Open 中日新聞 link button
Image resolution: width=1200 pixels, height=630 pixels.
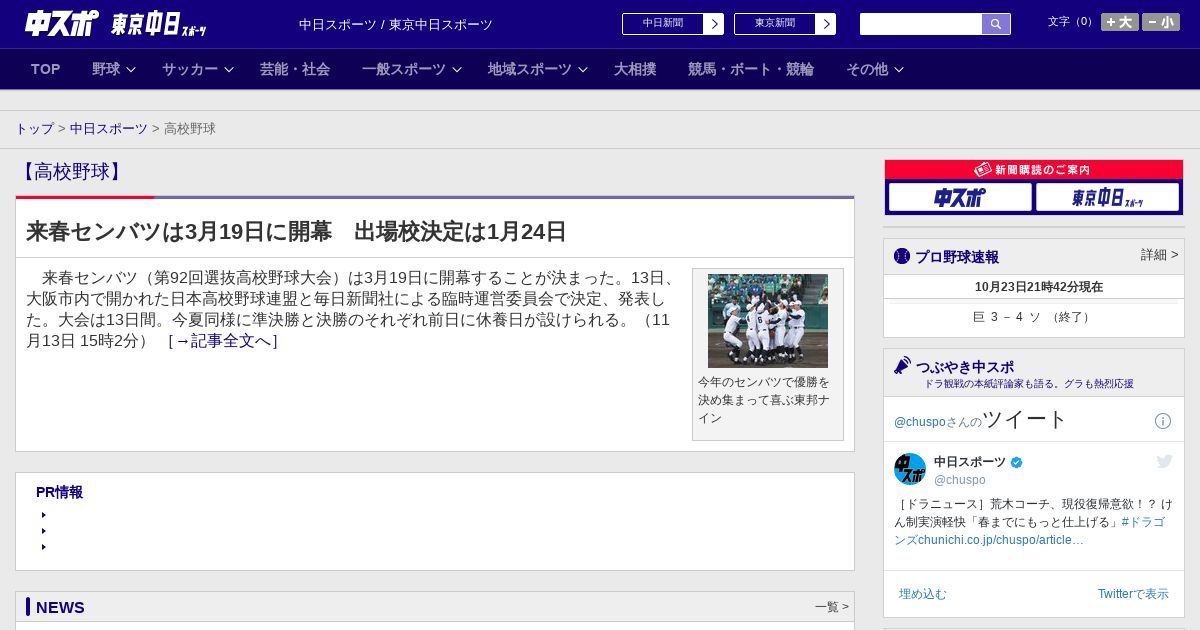coord(663,24)
